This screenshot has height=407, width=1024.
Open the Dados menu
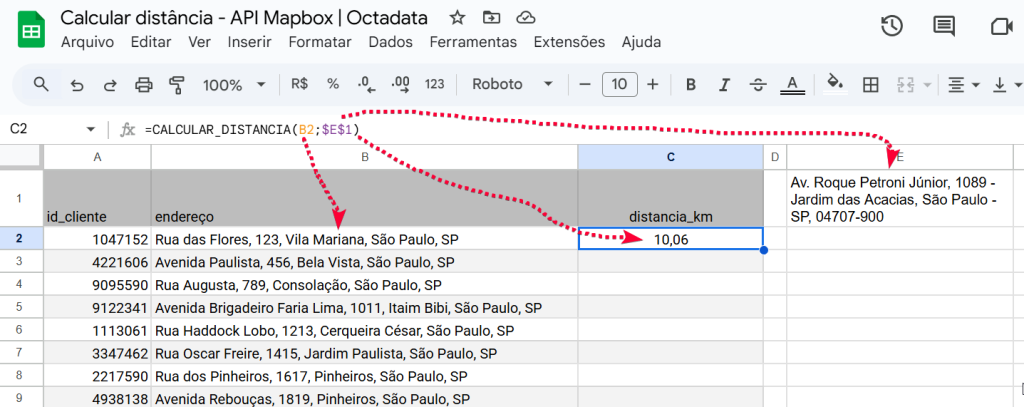(391, 42)
